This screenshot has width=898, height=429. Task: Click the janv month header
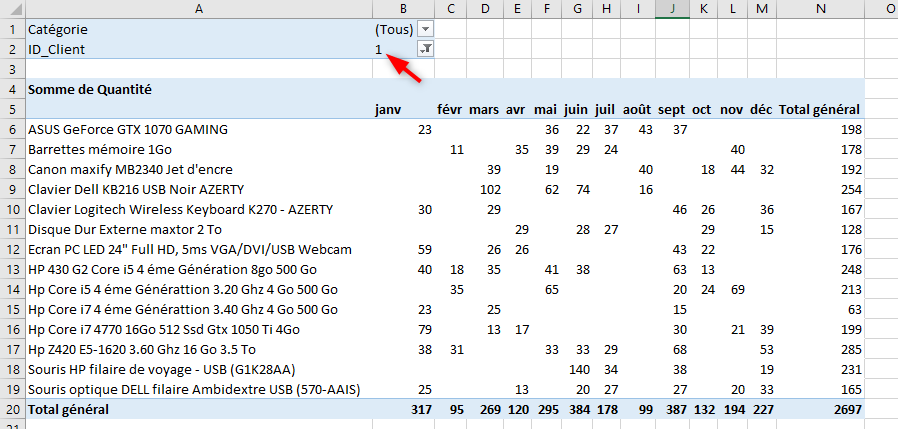[x=388, y=109]
